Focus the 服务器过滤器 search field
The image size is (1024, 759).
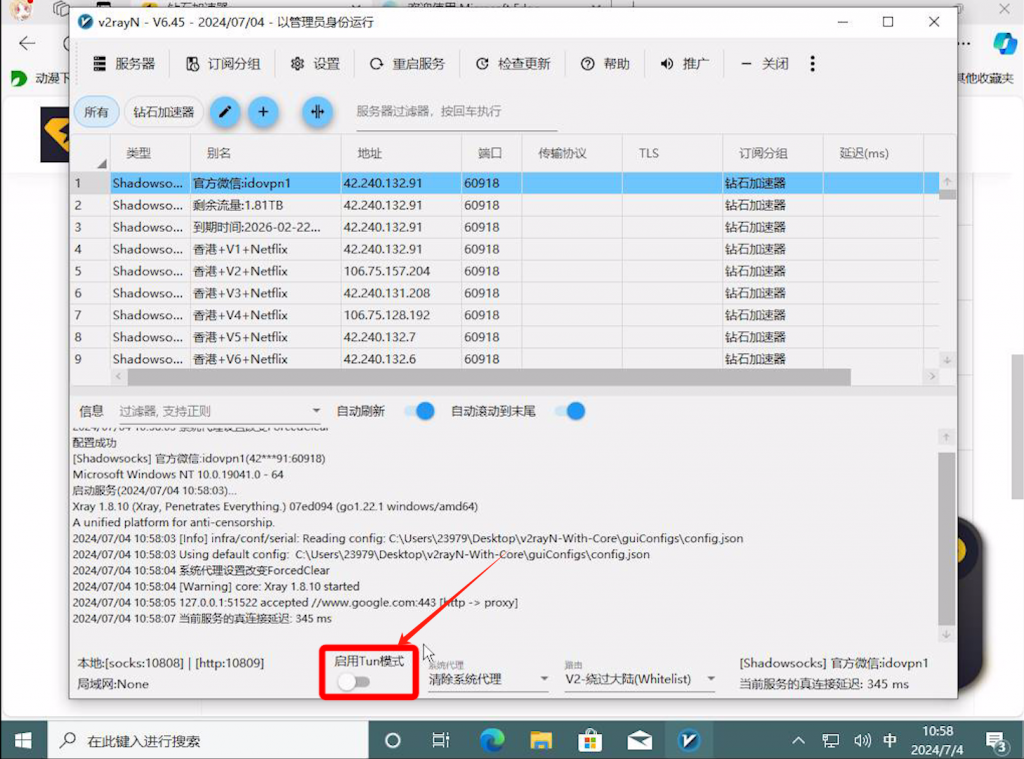pos(456,112)
